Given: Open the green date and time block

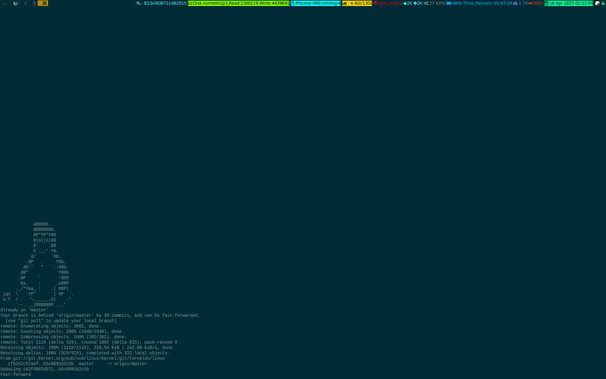Looking at the screenshot, I should [569, 3].
